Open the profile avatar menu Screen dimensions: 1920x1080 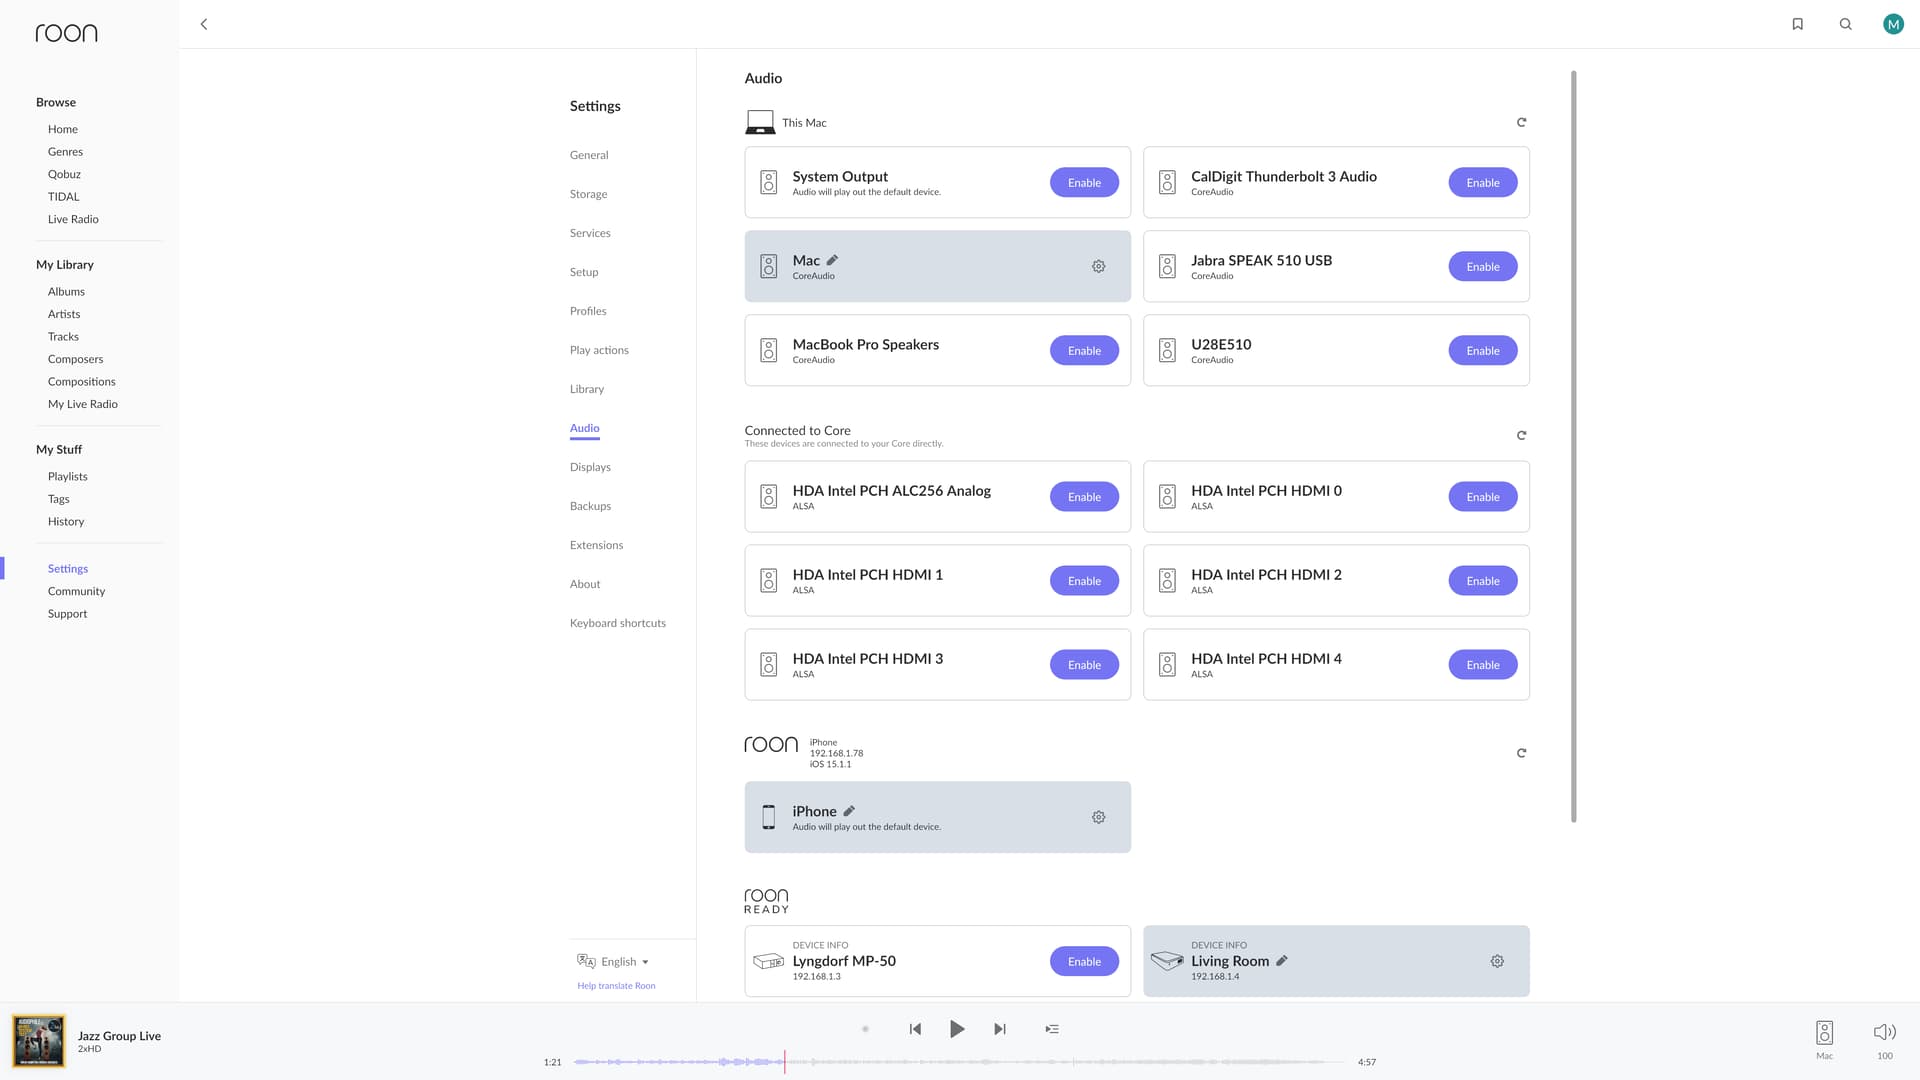[x=1893, y=24]
